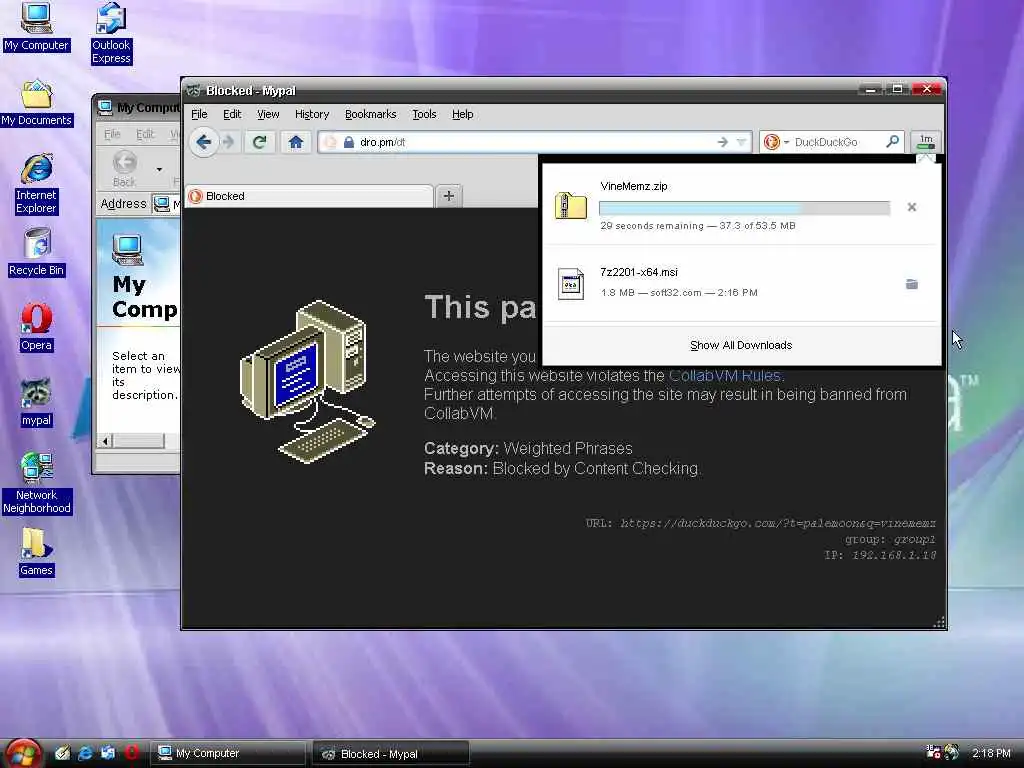Expand the address bar history dropdown

(741, 142)
